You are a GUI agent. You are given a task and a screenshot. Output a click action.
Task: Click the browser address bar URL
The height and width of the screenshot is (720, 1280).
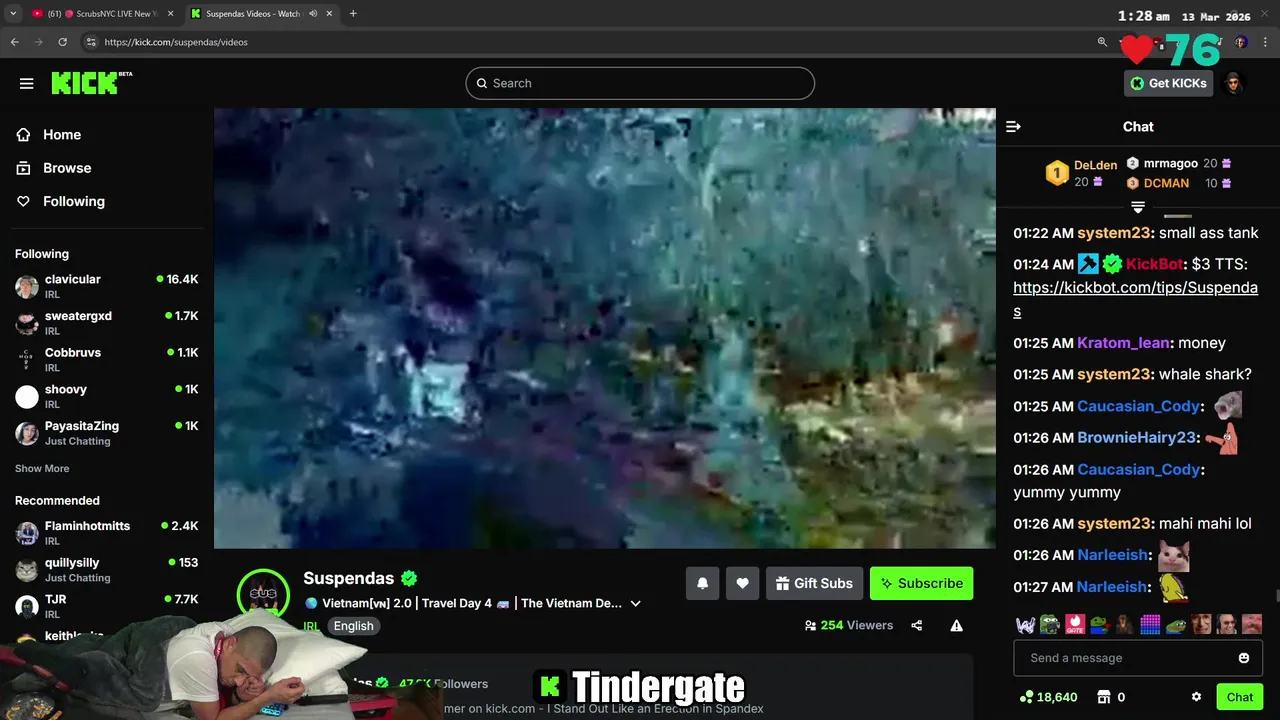[176, 42]
